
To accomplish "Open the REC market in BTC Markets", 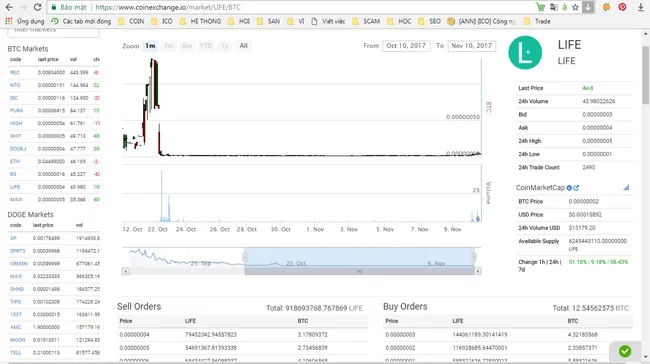I will 15,73.
